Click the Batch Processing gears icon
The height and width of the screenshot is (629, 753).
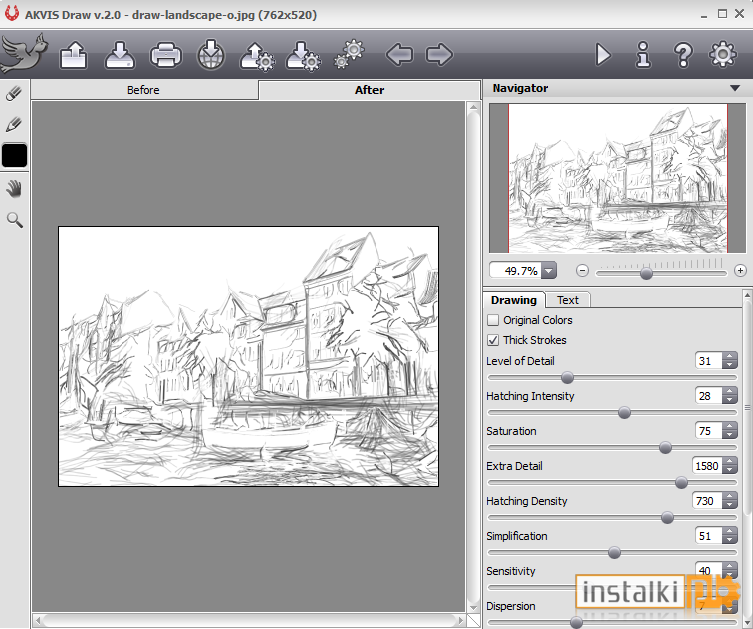coord(350,54)
